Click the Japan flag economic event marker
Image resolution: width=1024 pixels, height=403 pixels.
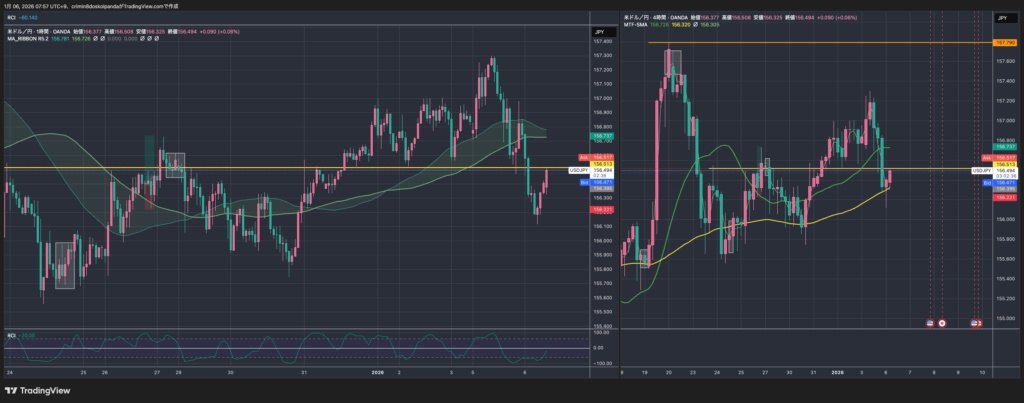[942, 323]
